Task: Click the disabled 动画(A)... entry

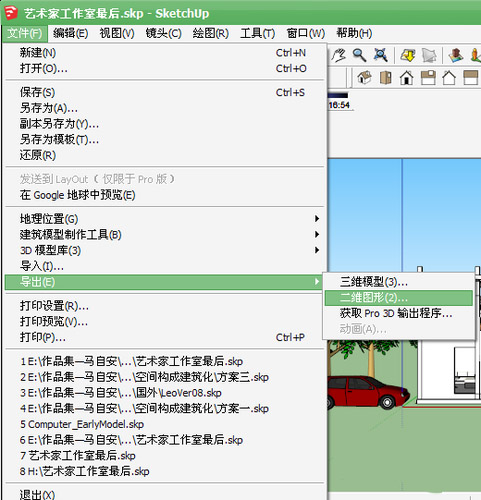Action: coord(399,329)
